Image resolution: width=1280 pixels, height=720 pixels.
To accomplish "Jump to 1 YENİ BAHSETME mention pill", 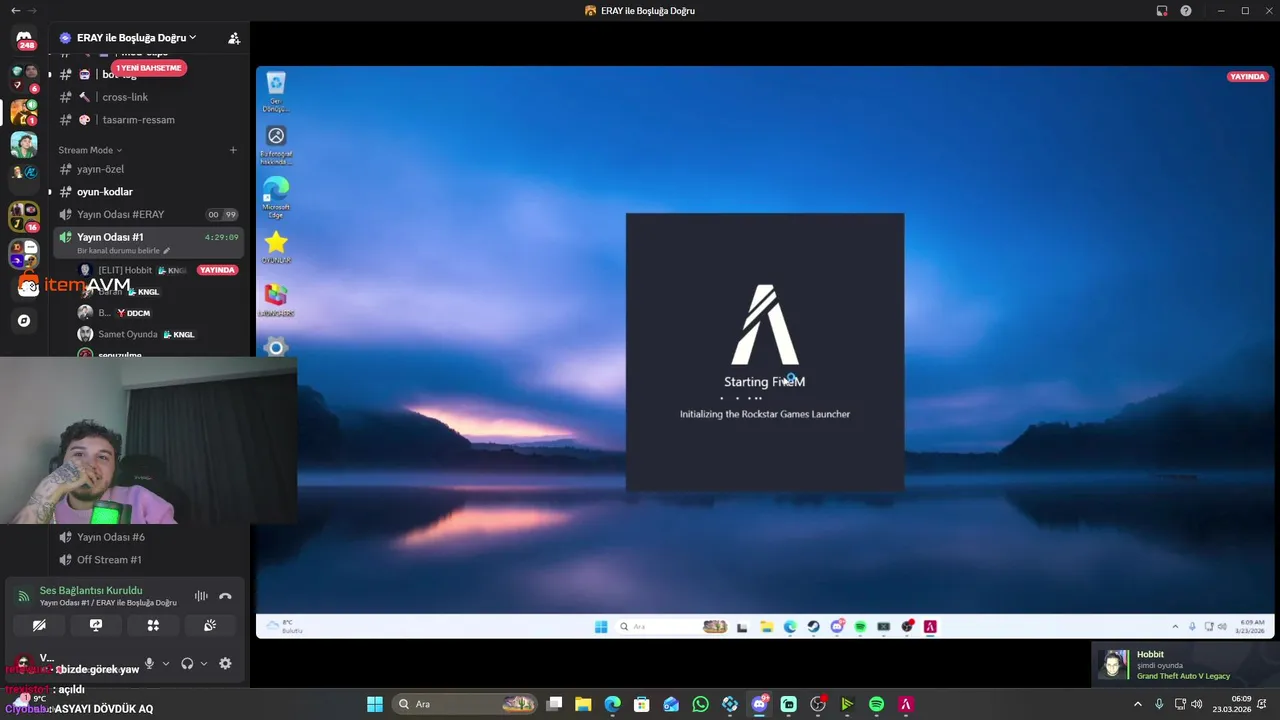I will pos(149,68).
